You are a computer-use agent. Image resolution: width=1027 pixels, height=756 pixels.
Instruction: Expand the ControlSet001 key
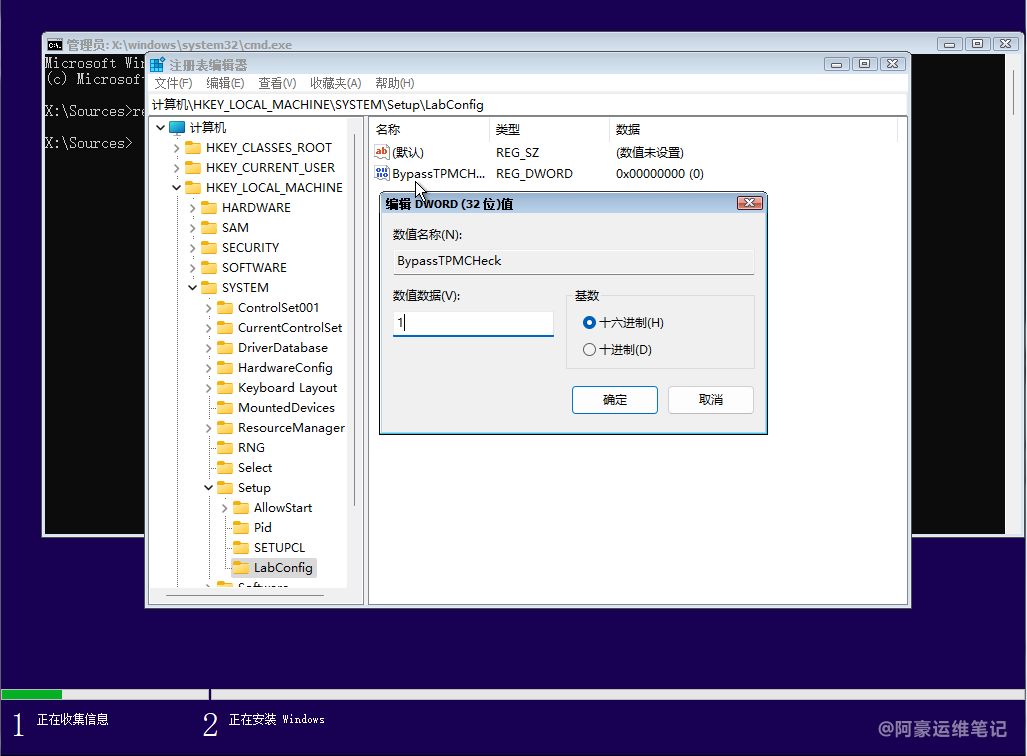click(x=209, y=308)
